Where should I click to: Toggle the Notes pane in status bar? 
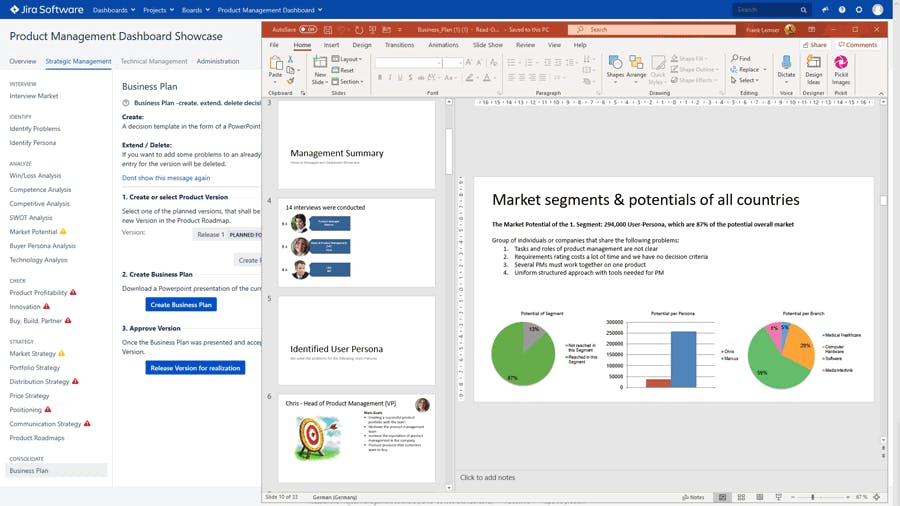693,497
